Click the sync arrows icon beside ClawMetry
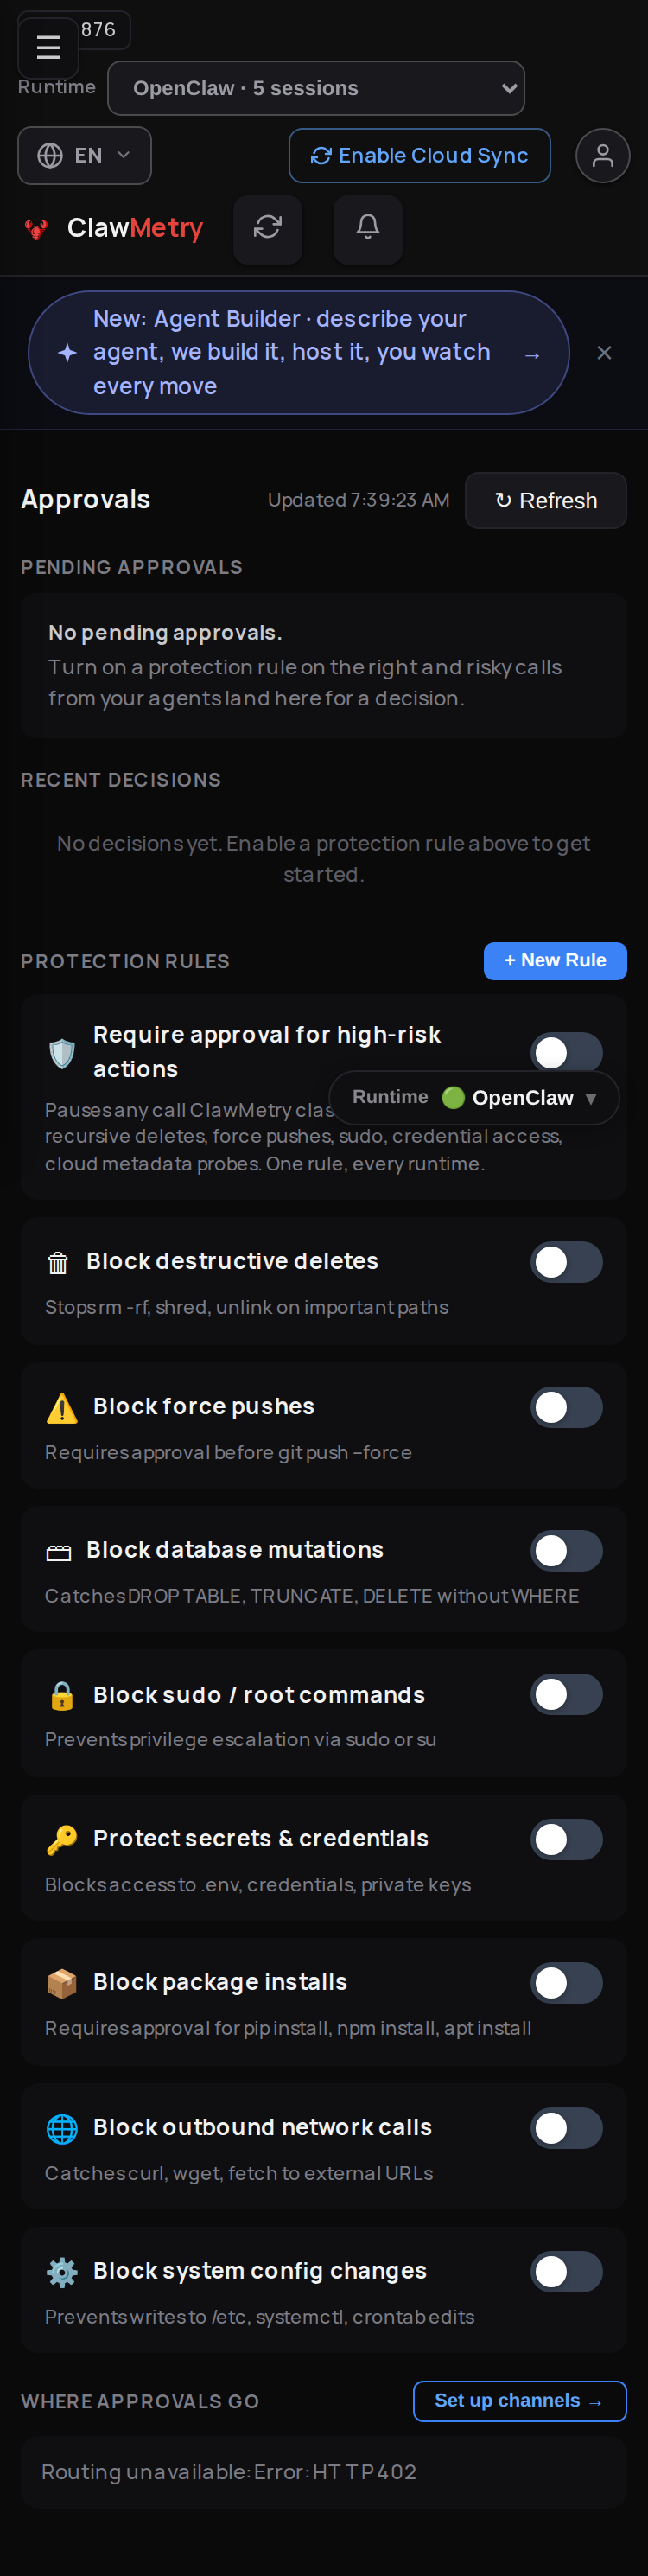Viewport: 648px width, 2576px height. tap(267, 229)
